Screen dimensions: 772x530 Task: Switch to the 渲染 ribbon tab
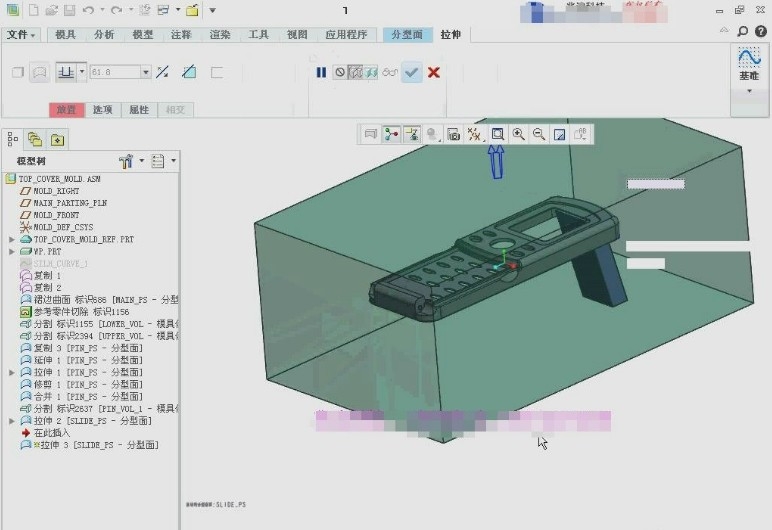coord(220,34)
